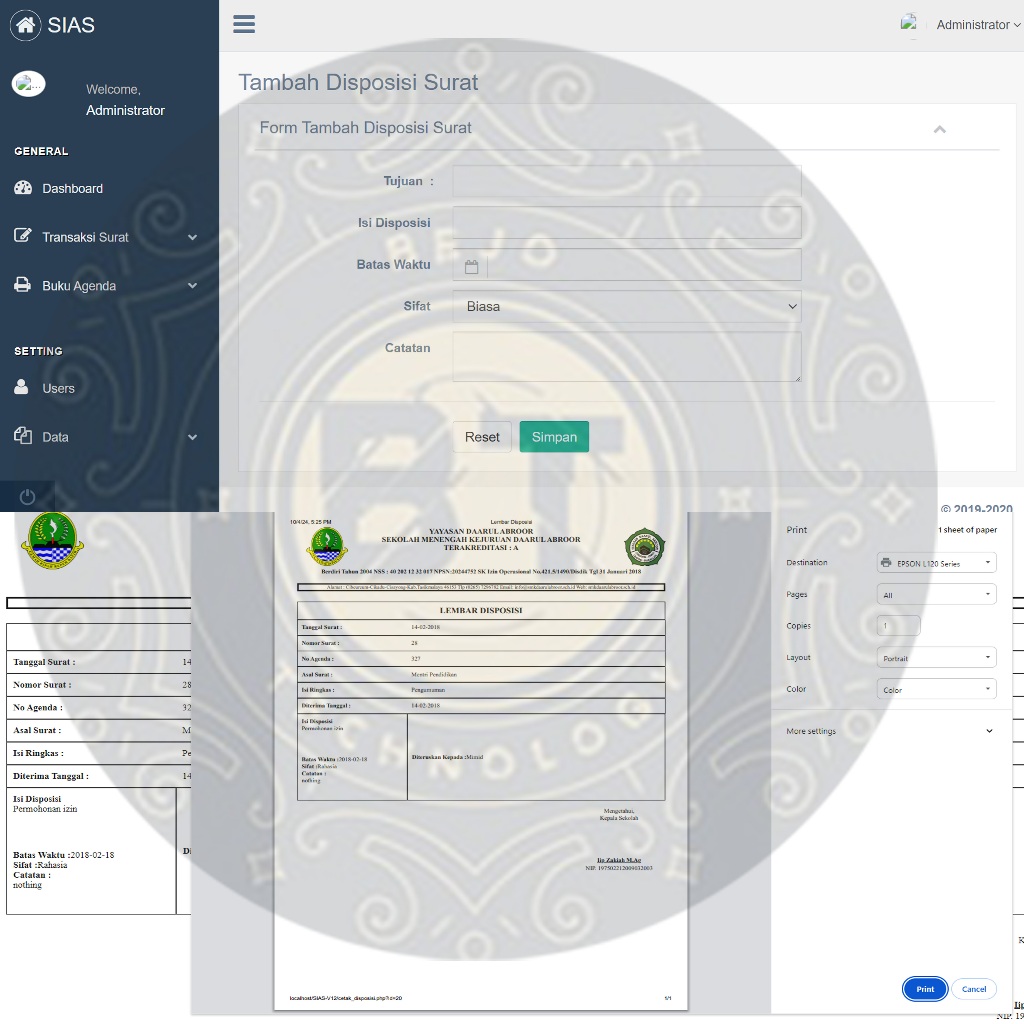1024x1024 pixels.
Task: Open the Batas Waktu calendar icon
Action: click(x=471, y=266)
